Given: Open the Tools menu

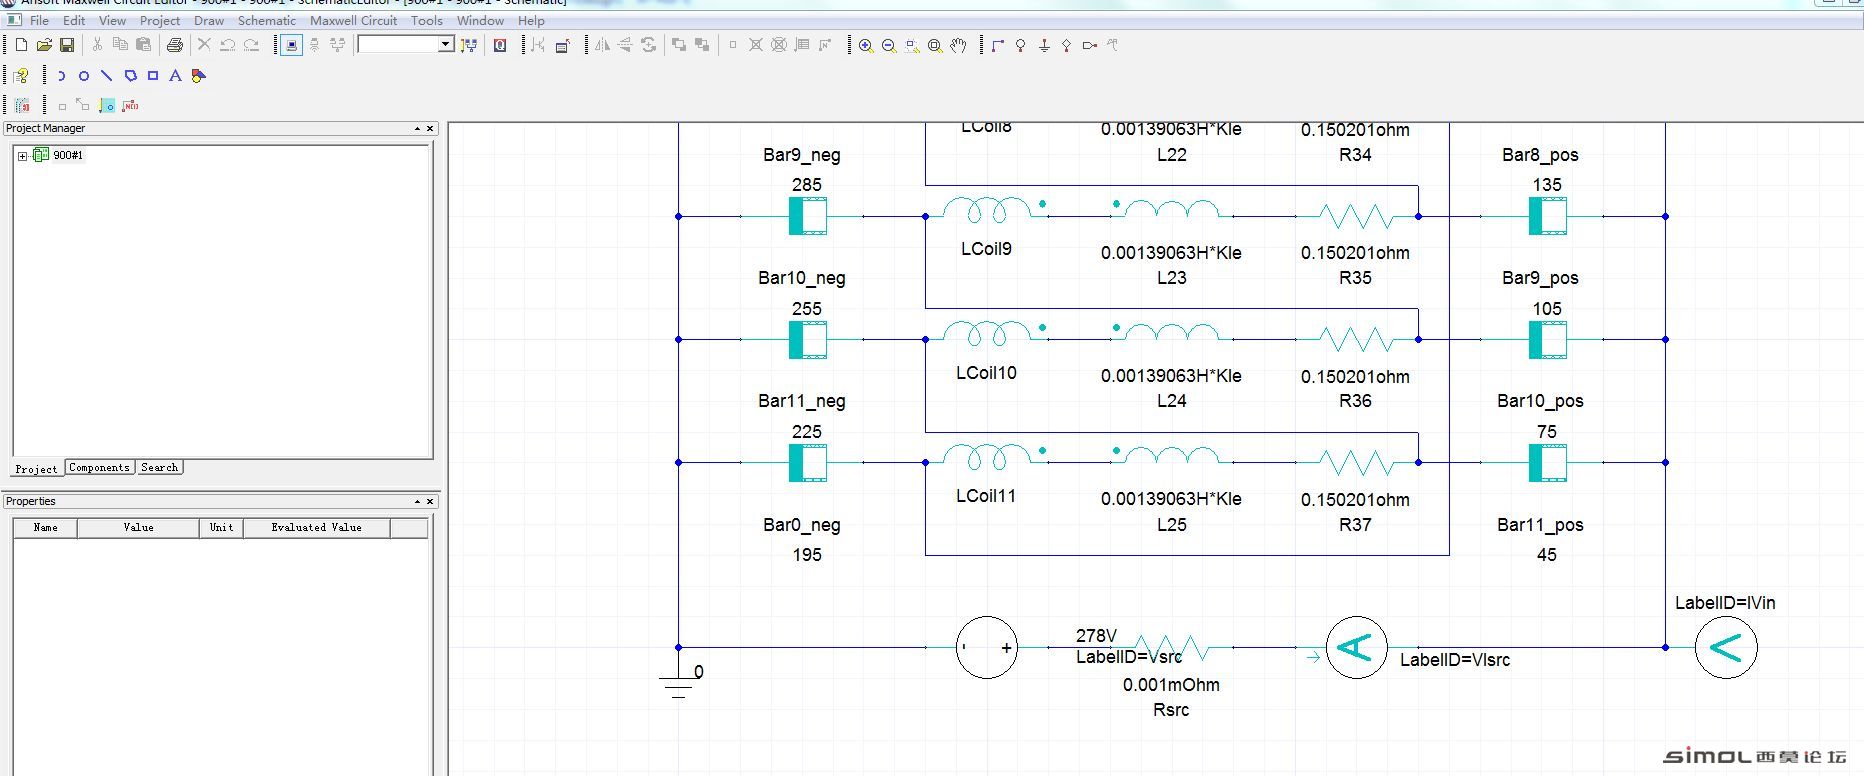Looking at the screenshot, I should pos(427,20).
